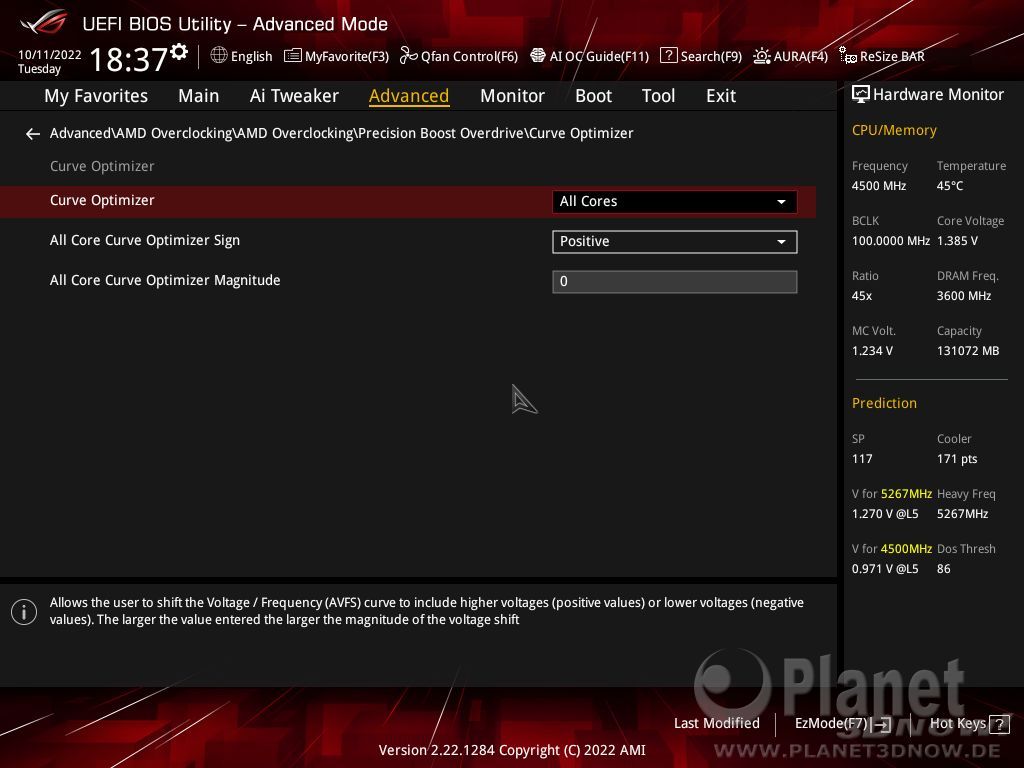This screenshot has height=768, width=1024.
Task: Click the SP value 117
Action: tap(862, 458)
